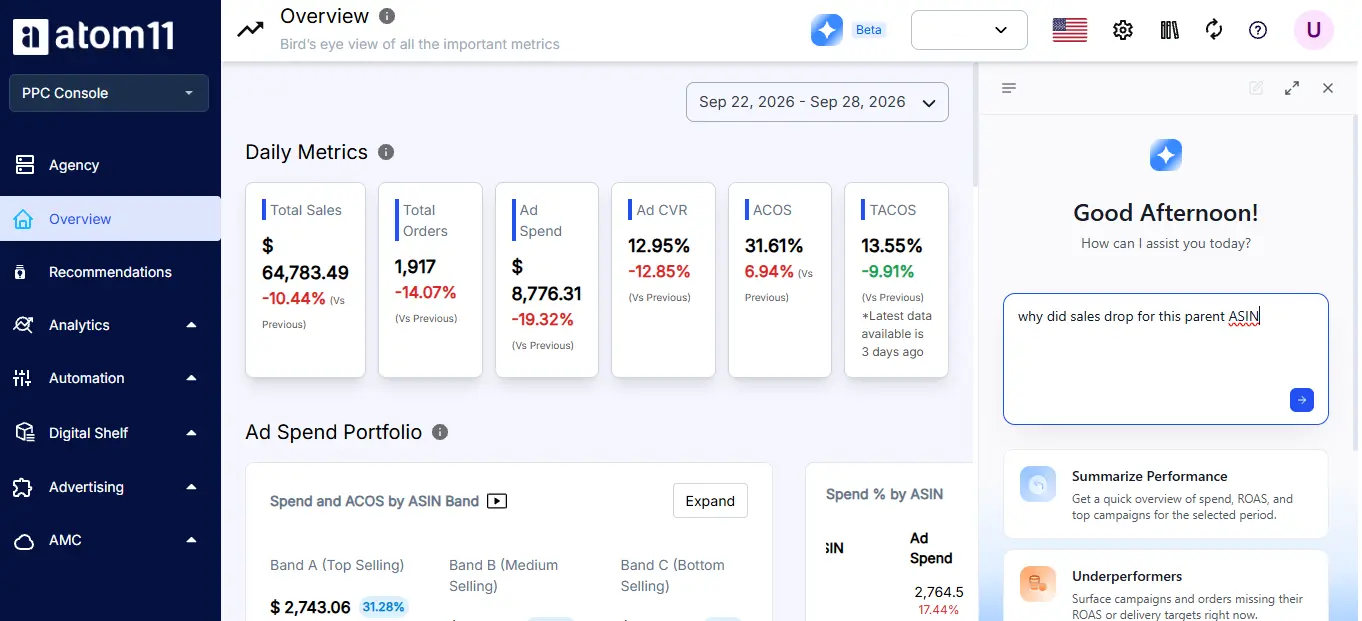This screenshot has width=1362, height=621.
Task: Open the library books icon
Action: click(1170, 30)
